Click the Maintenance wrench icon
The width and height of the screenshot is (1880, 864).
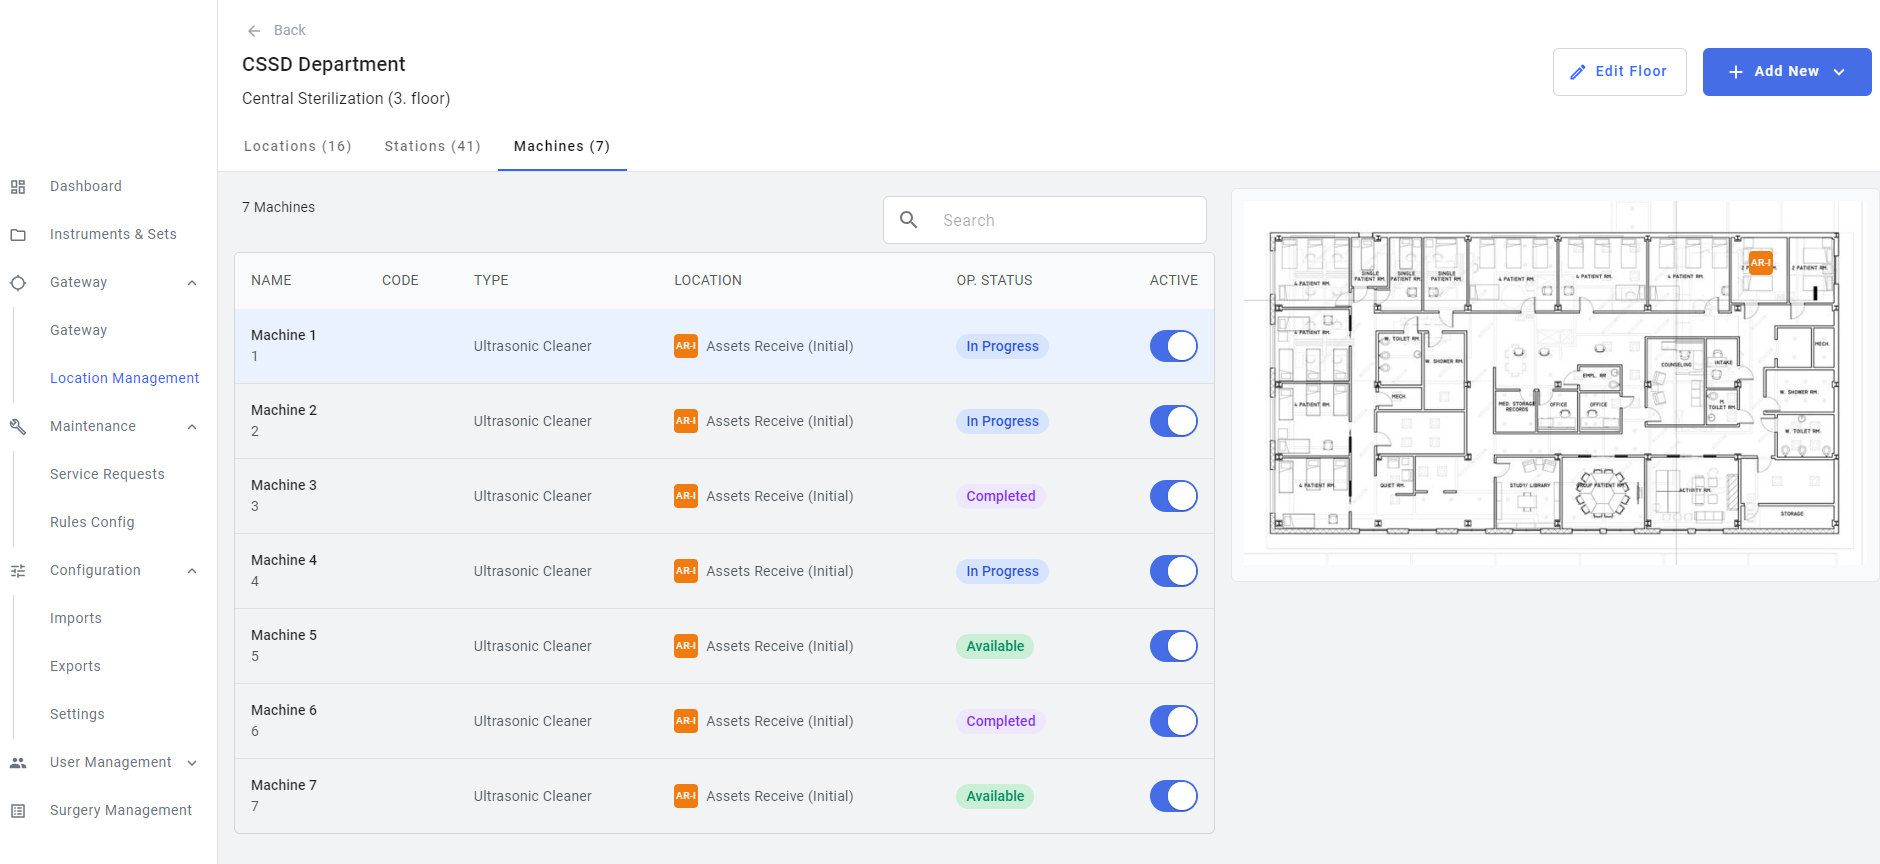18,427
